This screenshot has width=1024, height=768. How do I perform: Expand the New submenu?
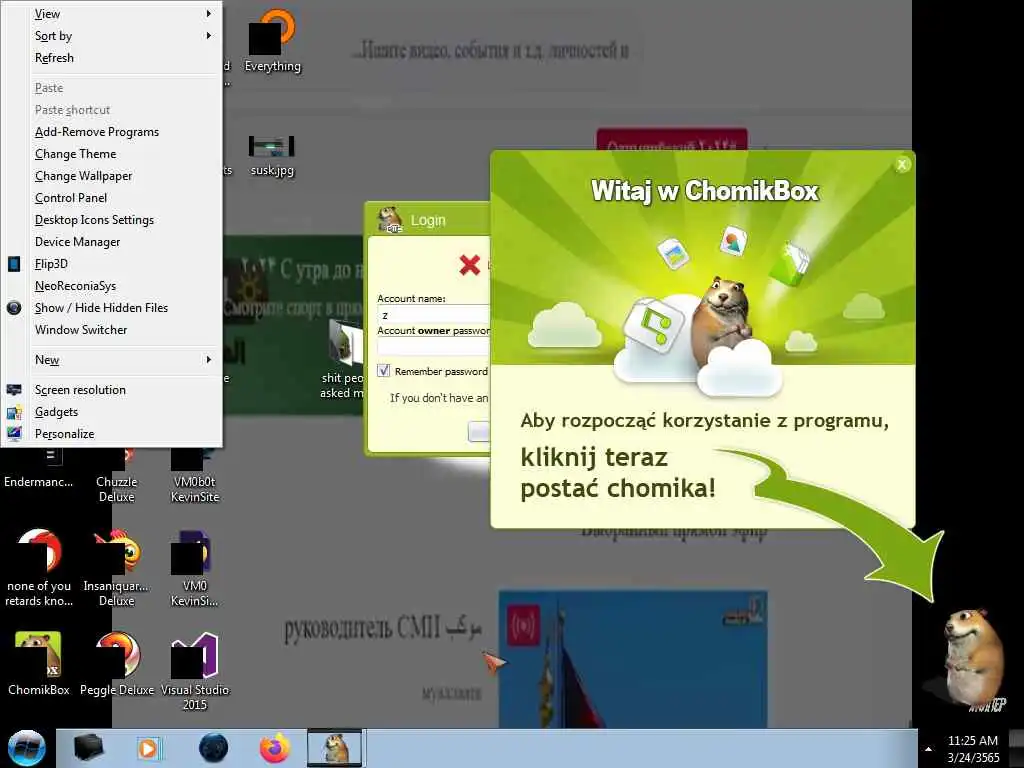tap(112, 360)
